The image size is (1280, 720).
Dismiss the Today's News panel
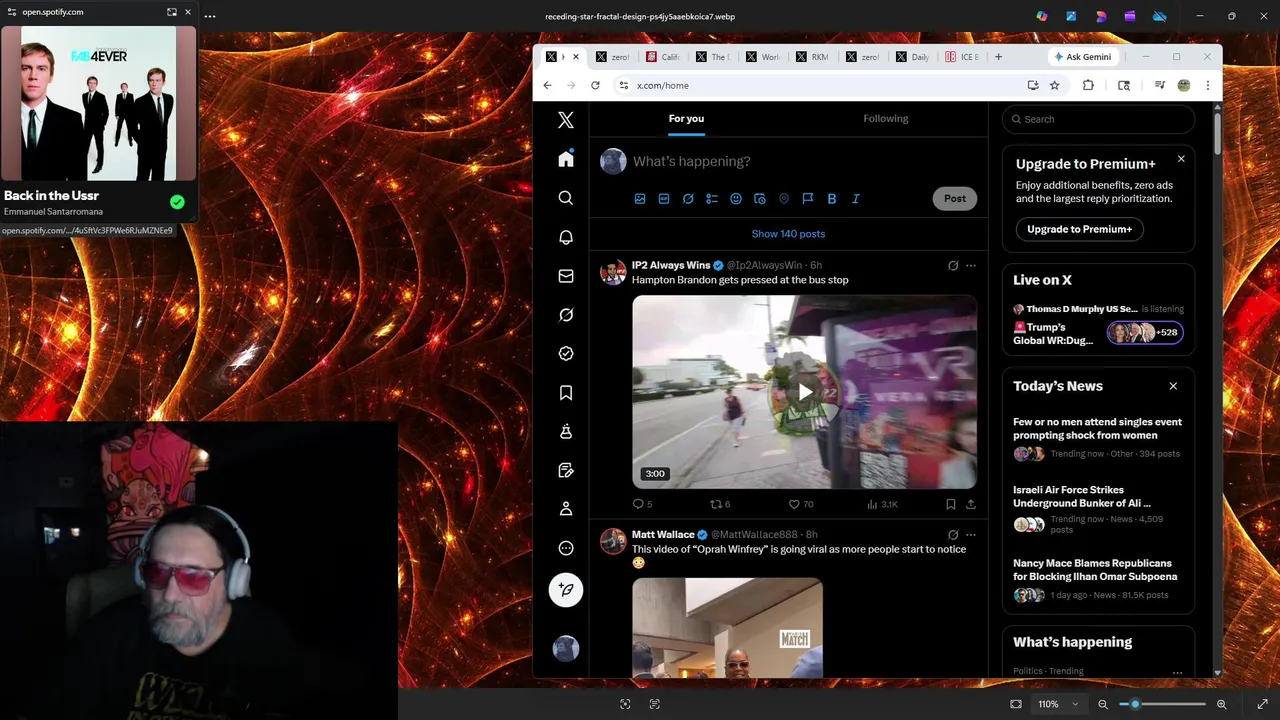[x=1173, y=386]
